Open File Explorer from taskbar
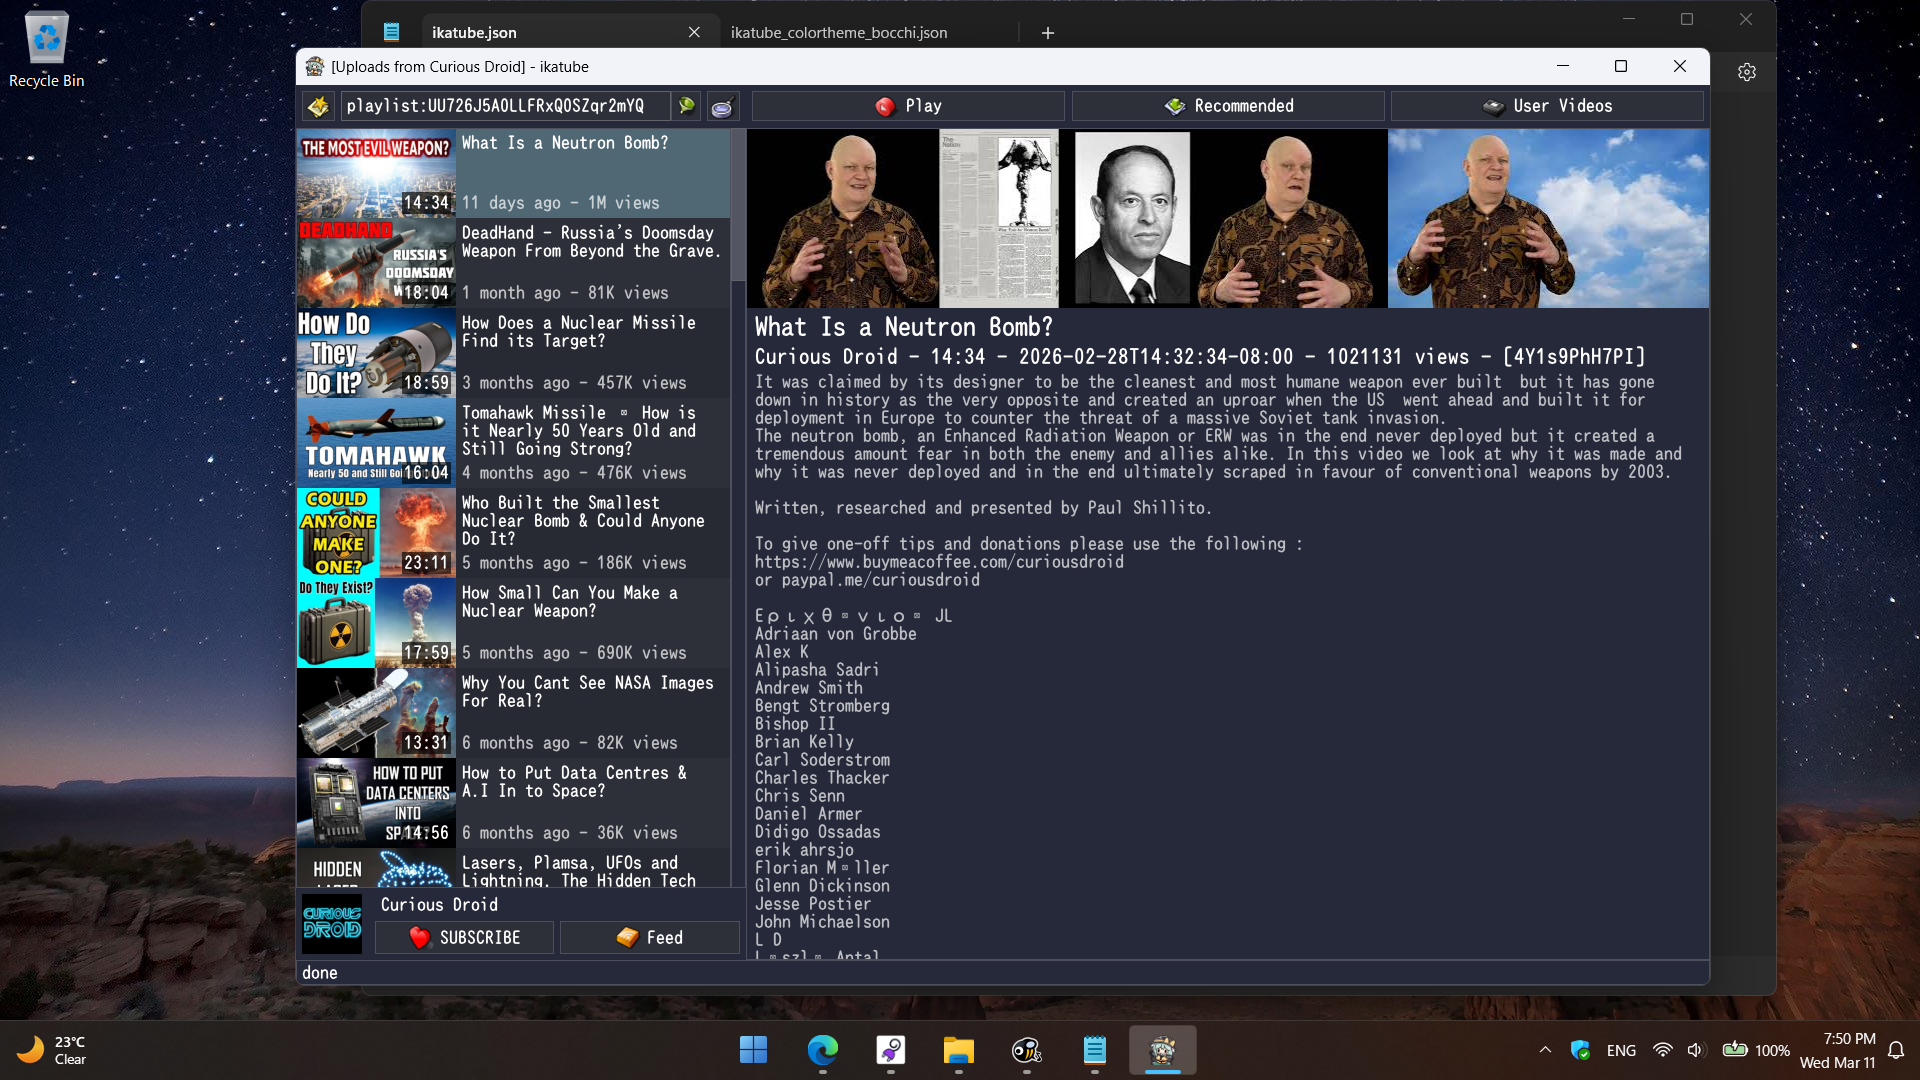The height and width of the screenshot is (1080, 1920). click(958, 1050)
